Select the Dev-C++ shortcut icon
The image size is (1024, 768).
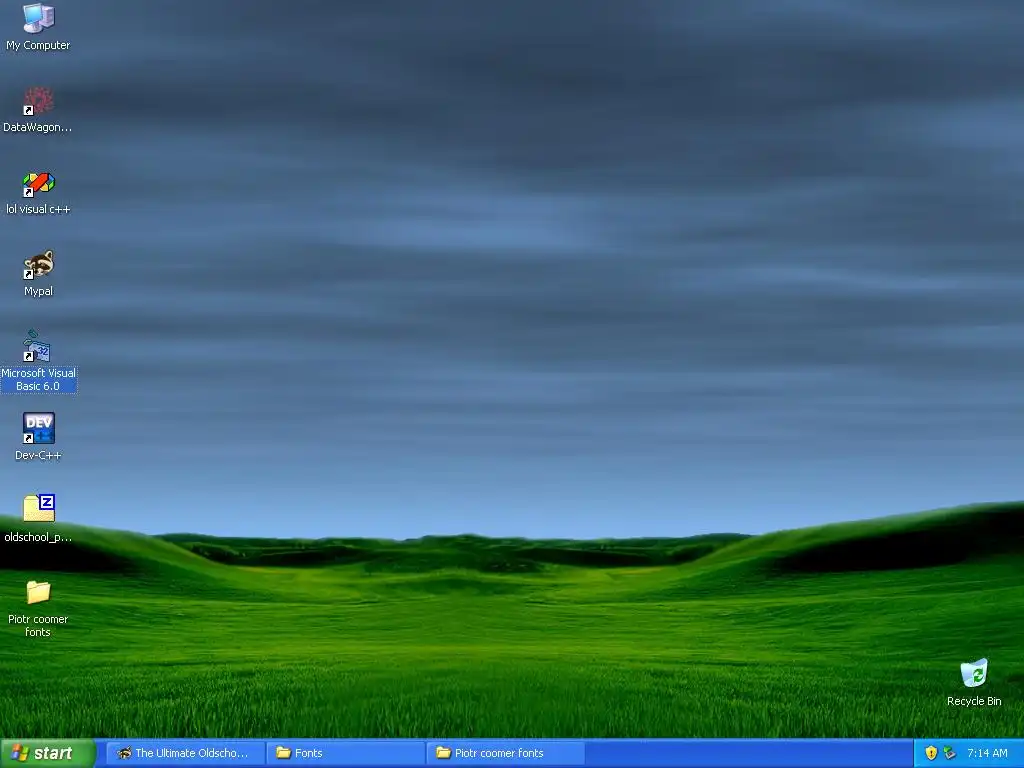click(39, 428)
